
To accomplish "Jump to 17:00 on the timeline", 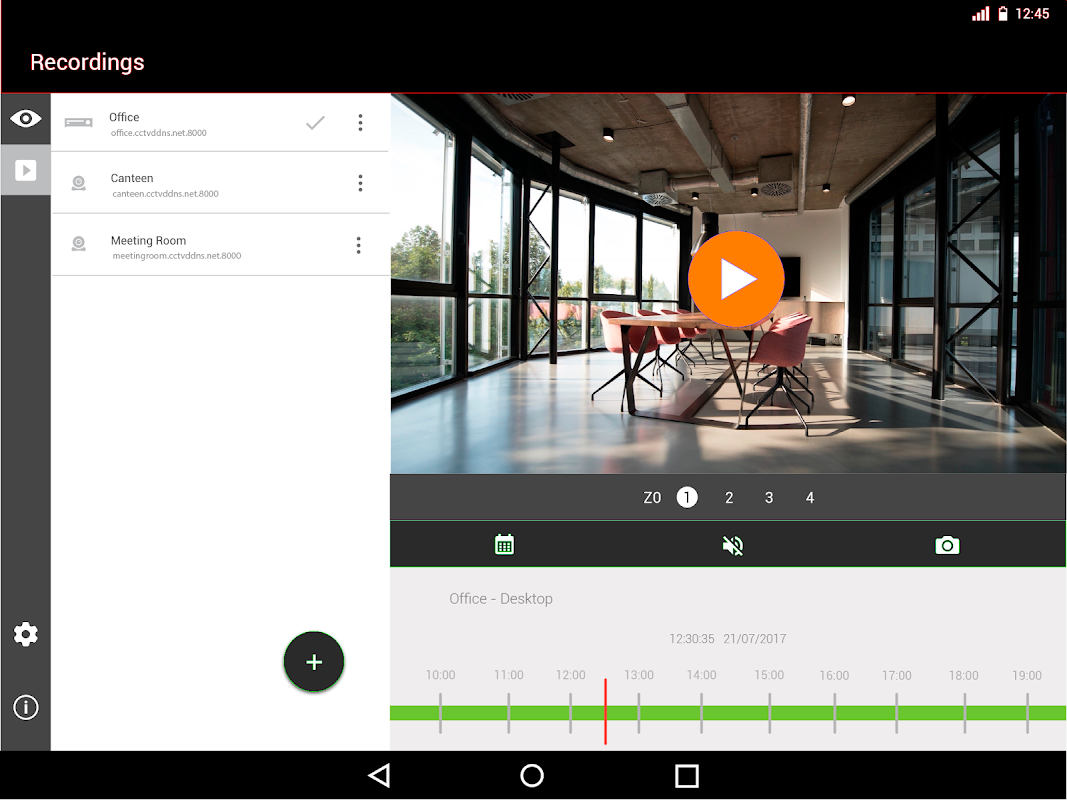I will pyautogui.click(x=897, y=676).
